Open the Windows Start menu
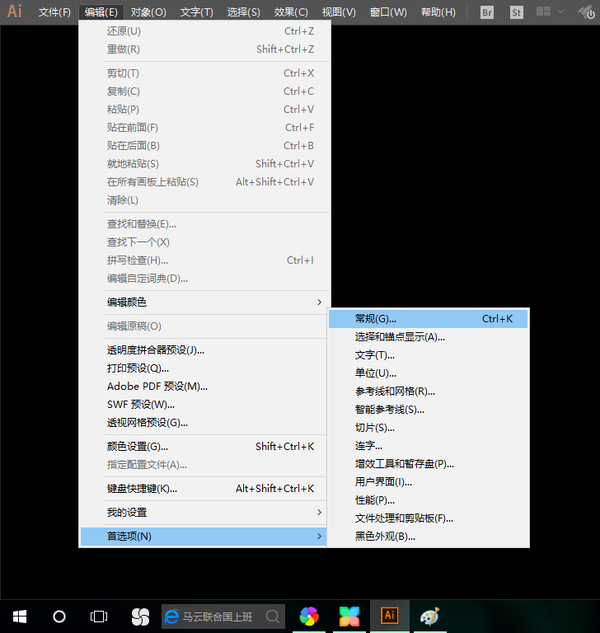The image size is (600, 633). pyautogui.click(x=19, y=616)
